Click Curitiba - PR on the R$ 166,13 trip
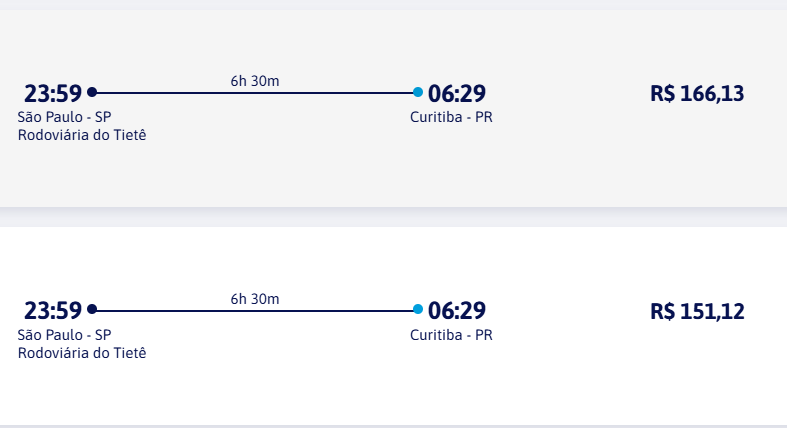The image size is (787, 428). pyautogui.click(x=451, y=117)
